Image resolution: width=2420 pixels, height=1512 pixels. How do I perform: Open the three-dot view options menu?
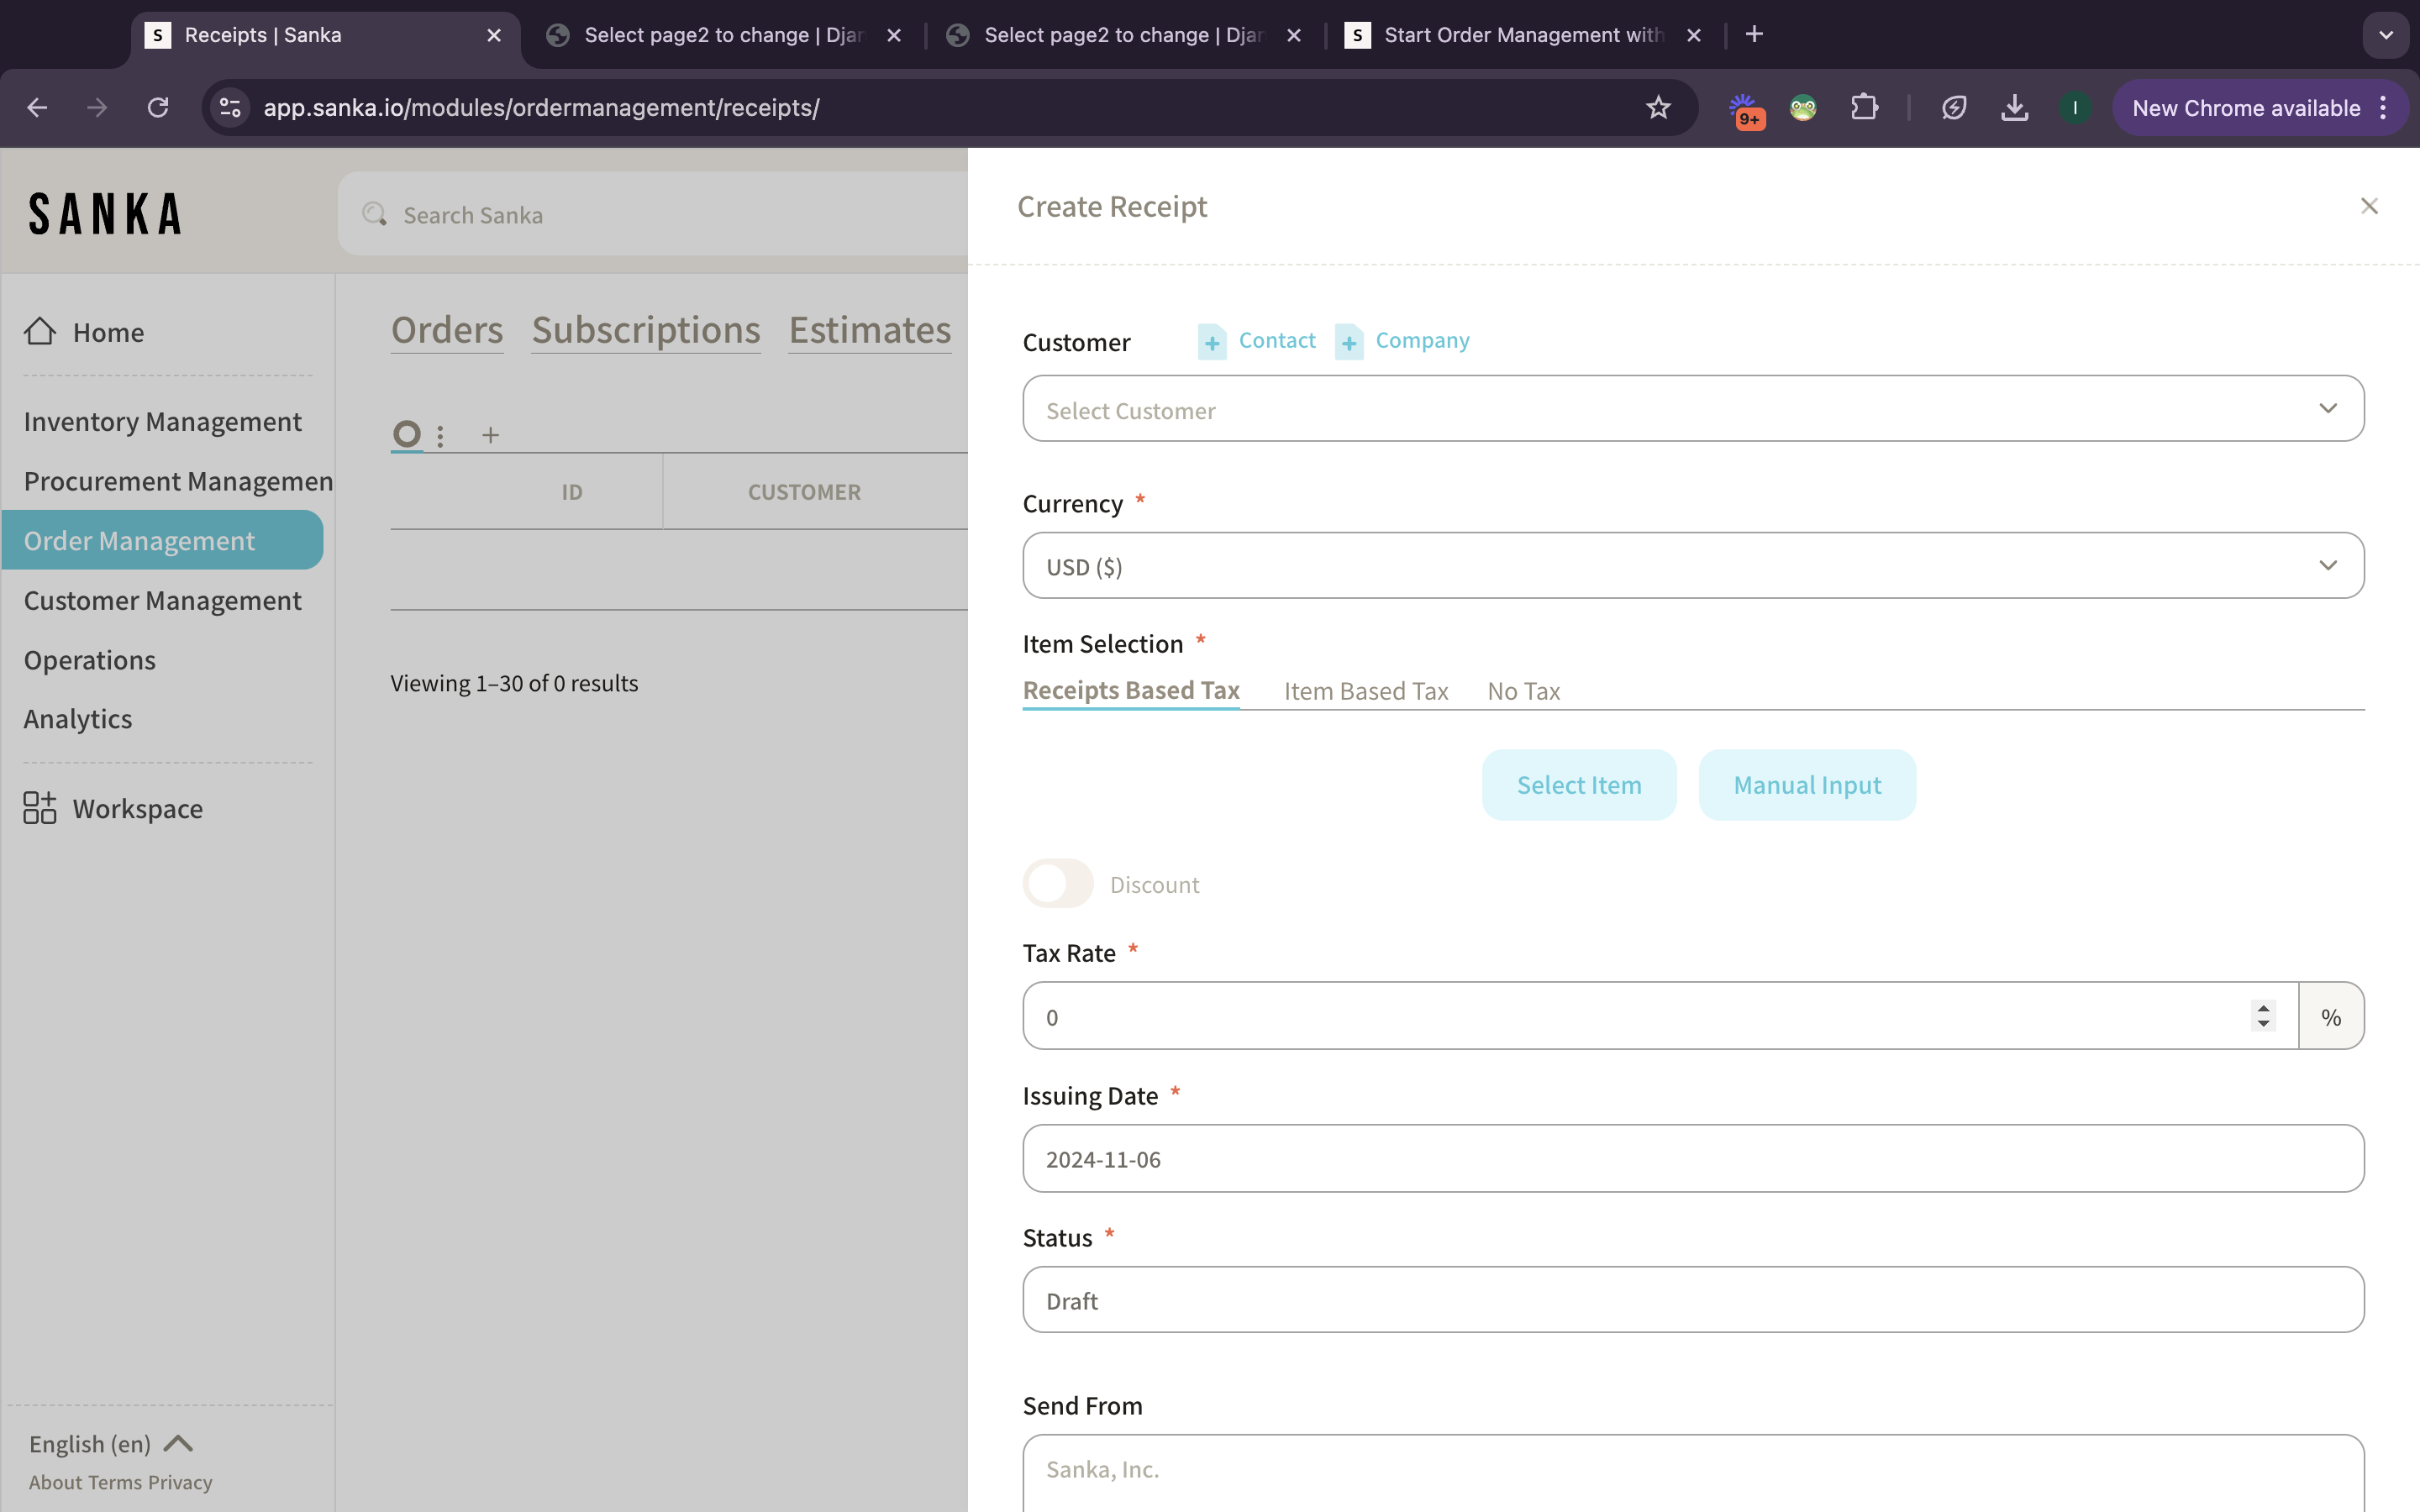pos(440,436)
